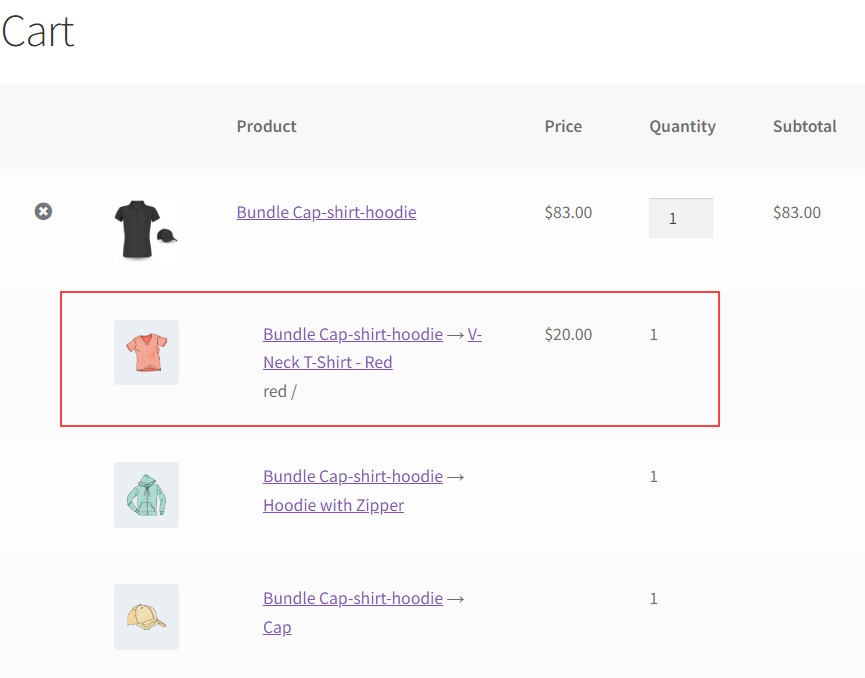Follow the Cap product link
Viewport: 865px width, 678px height.
tap(277, 627)
